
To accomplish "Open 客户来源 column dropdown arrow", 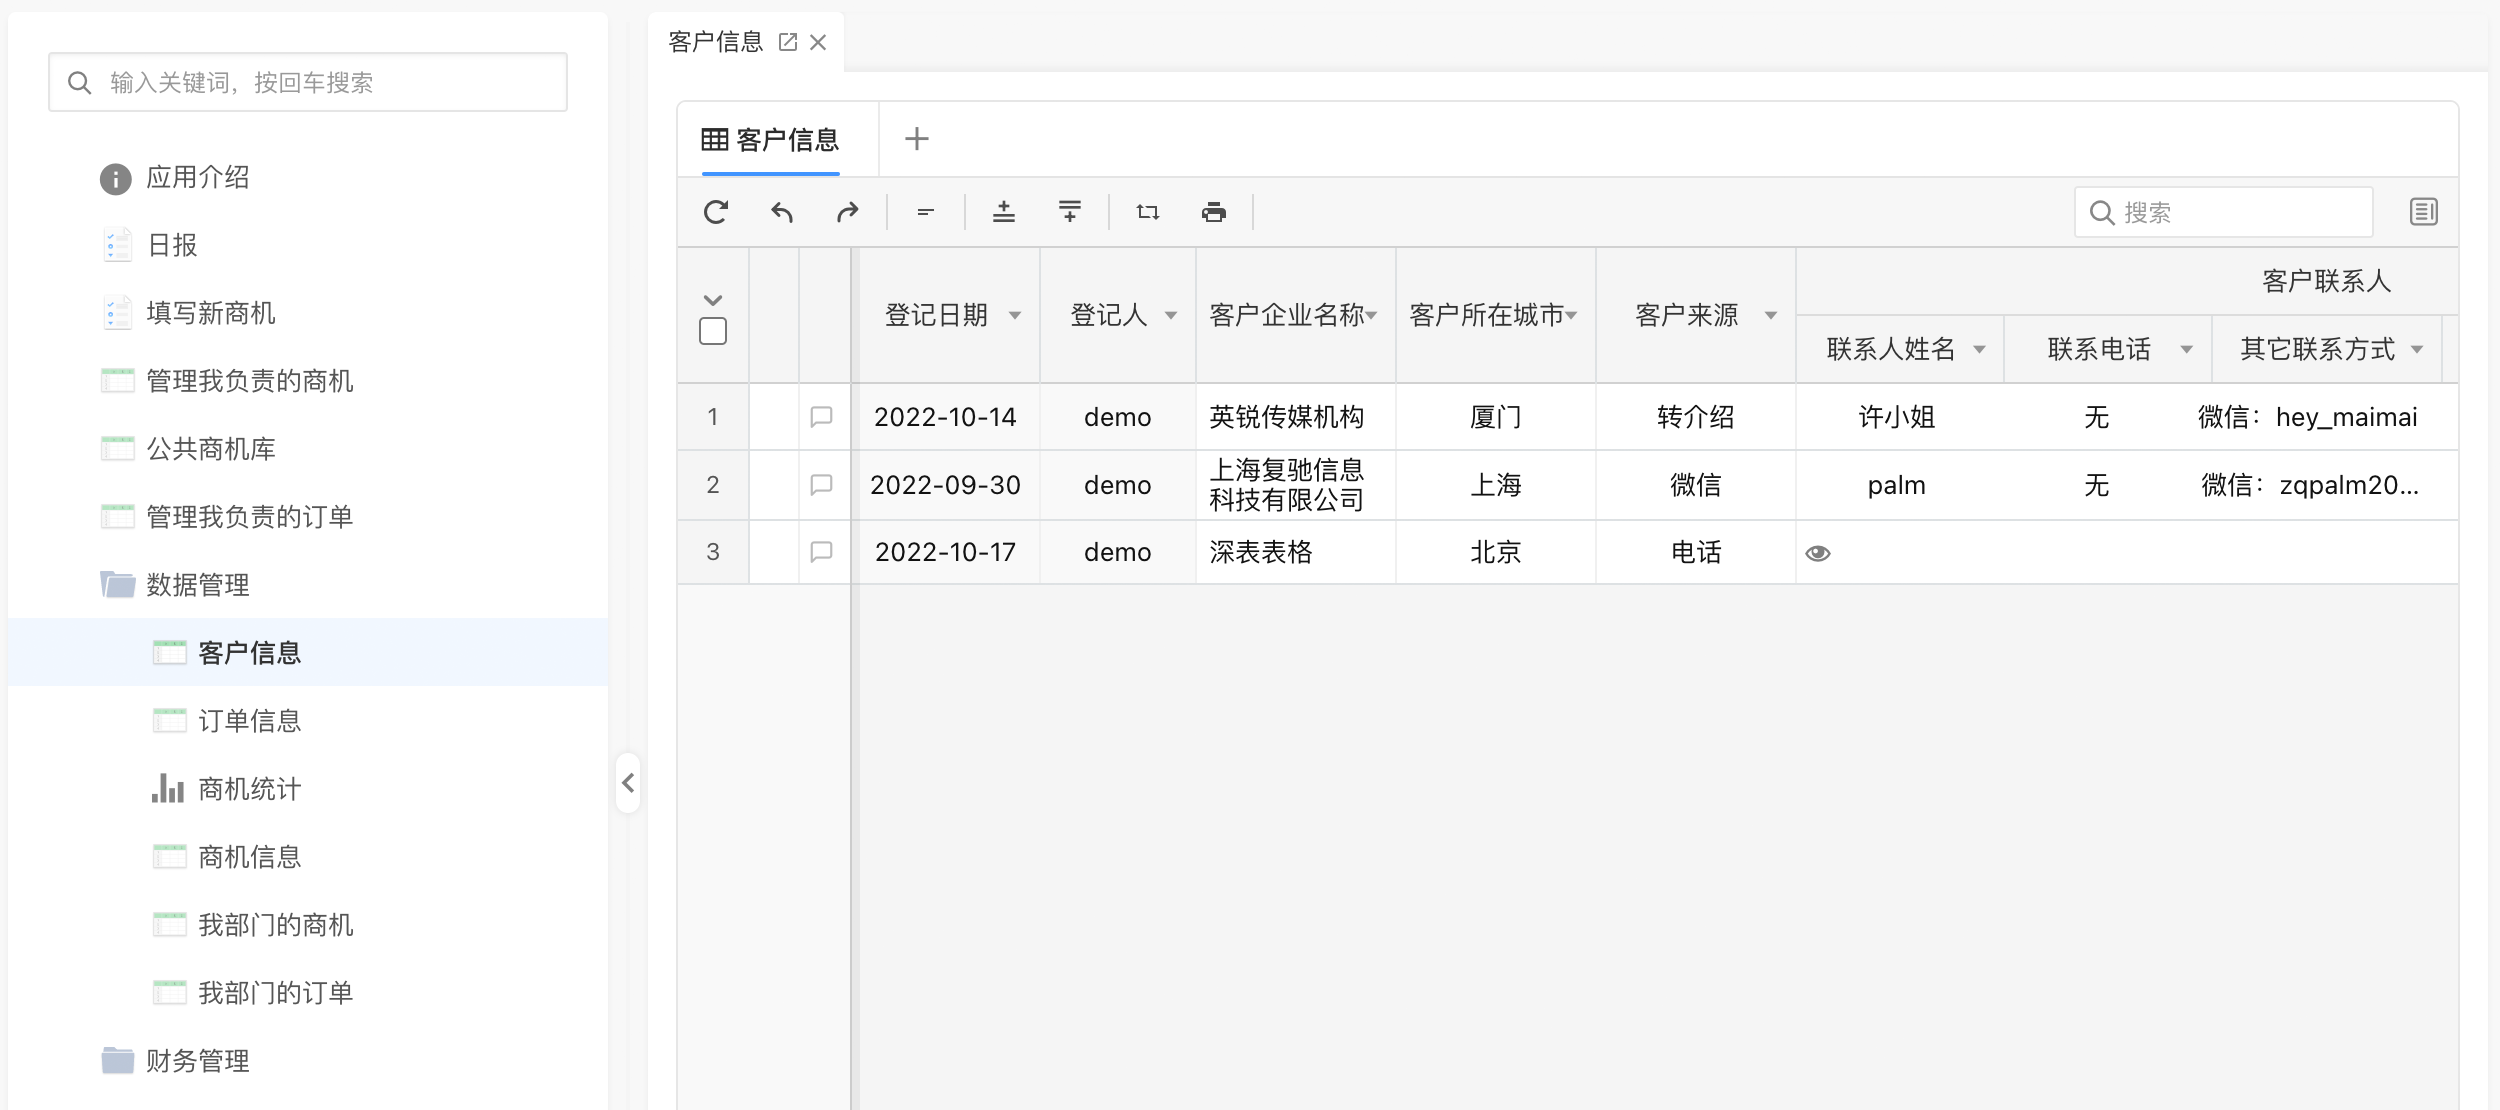I will click(x=1771, y=316).
